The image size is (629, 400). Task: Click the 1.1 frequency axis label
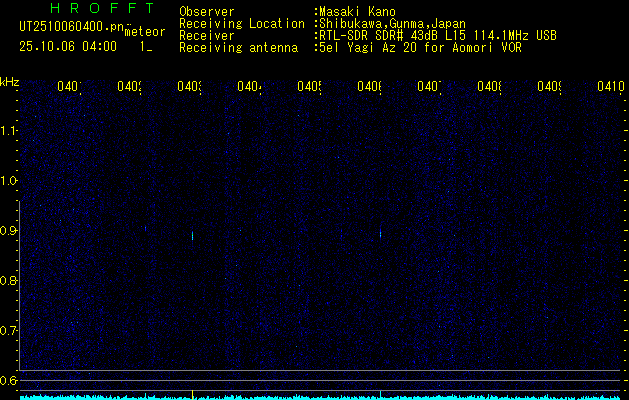(x=8, y=131)
